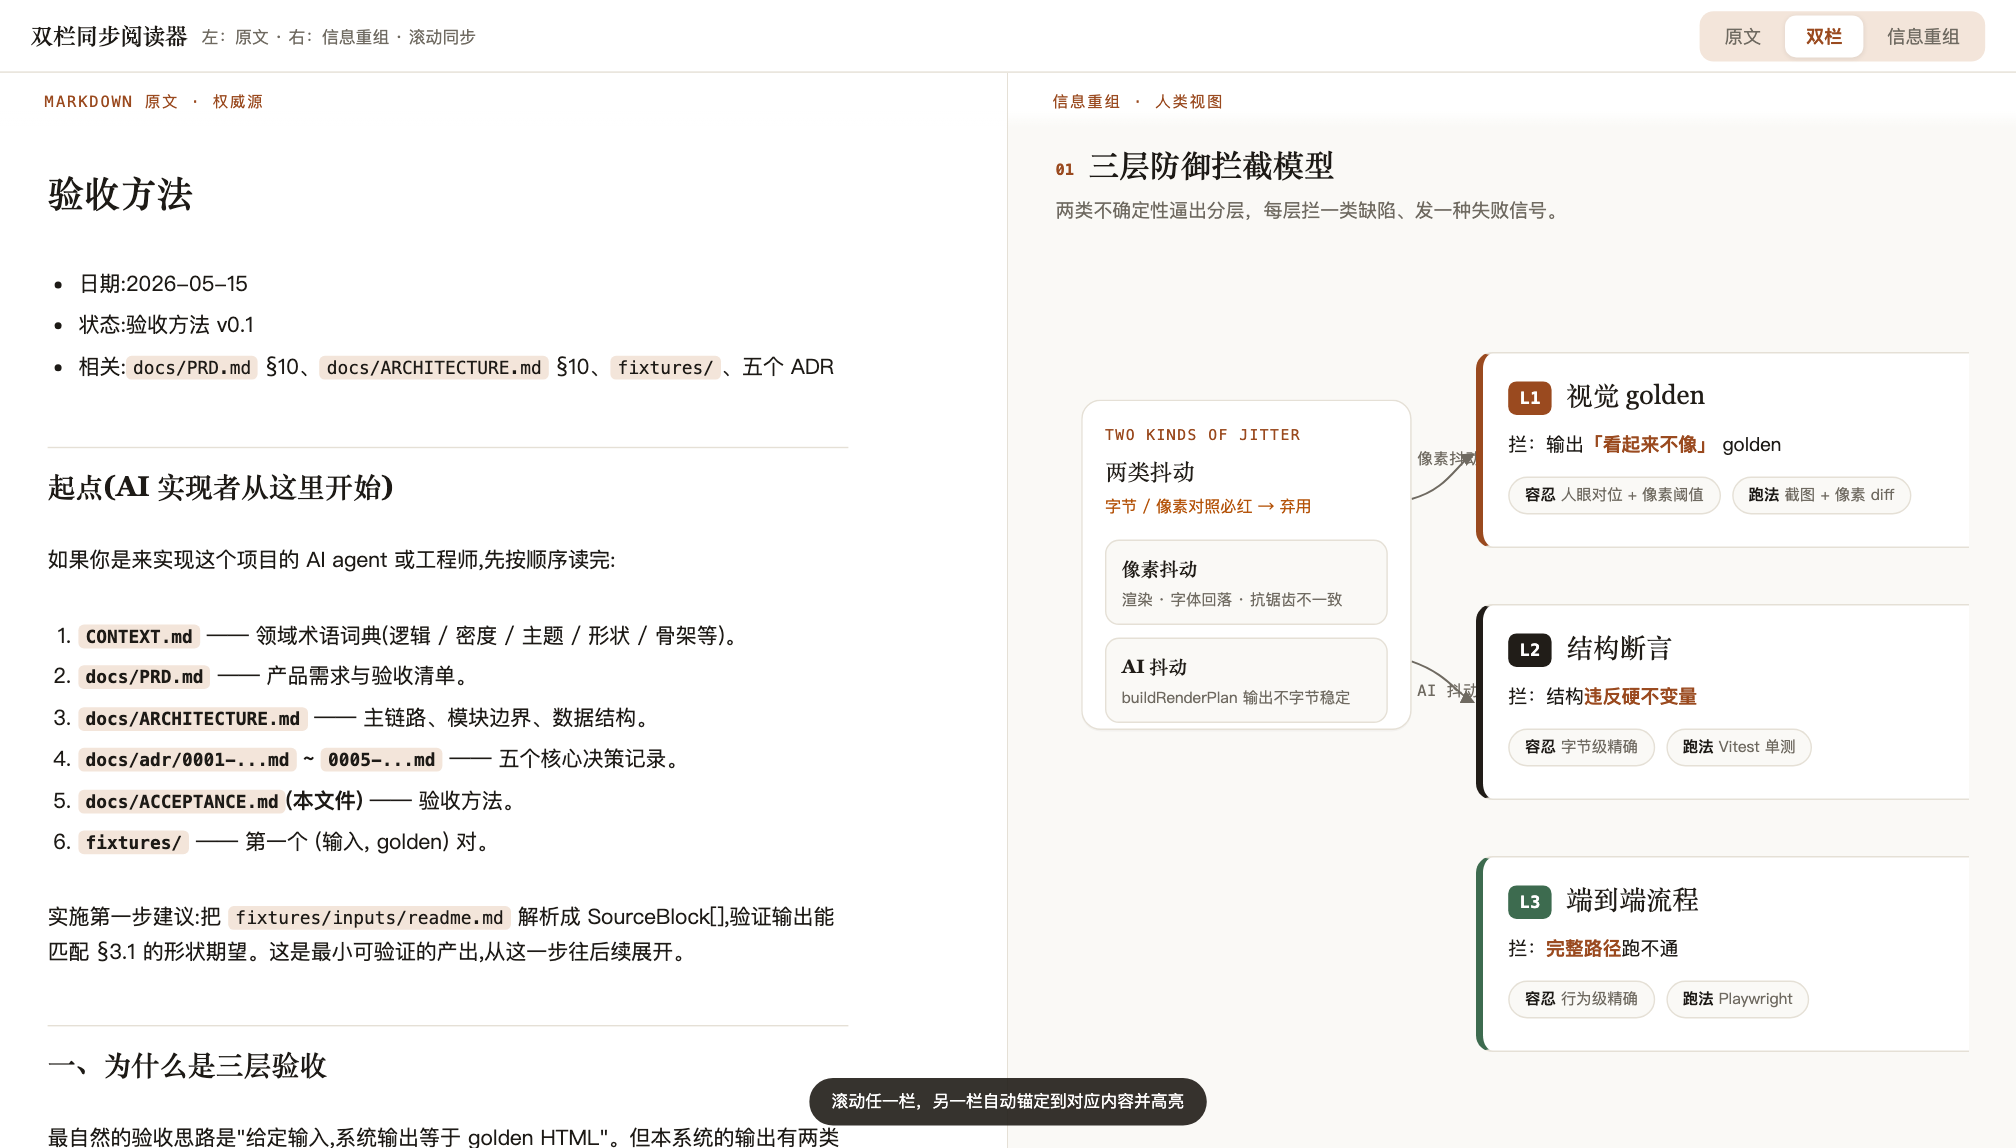Image resolution: width=2016 pixels, height=1148 pixels.
Task: Select the AI 抖动 box
Action: 1246,680
